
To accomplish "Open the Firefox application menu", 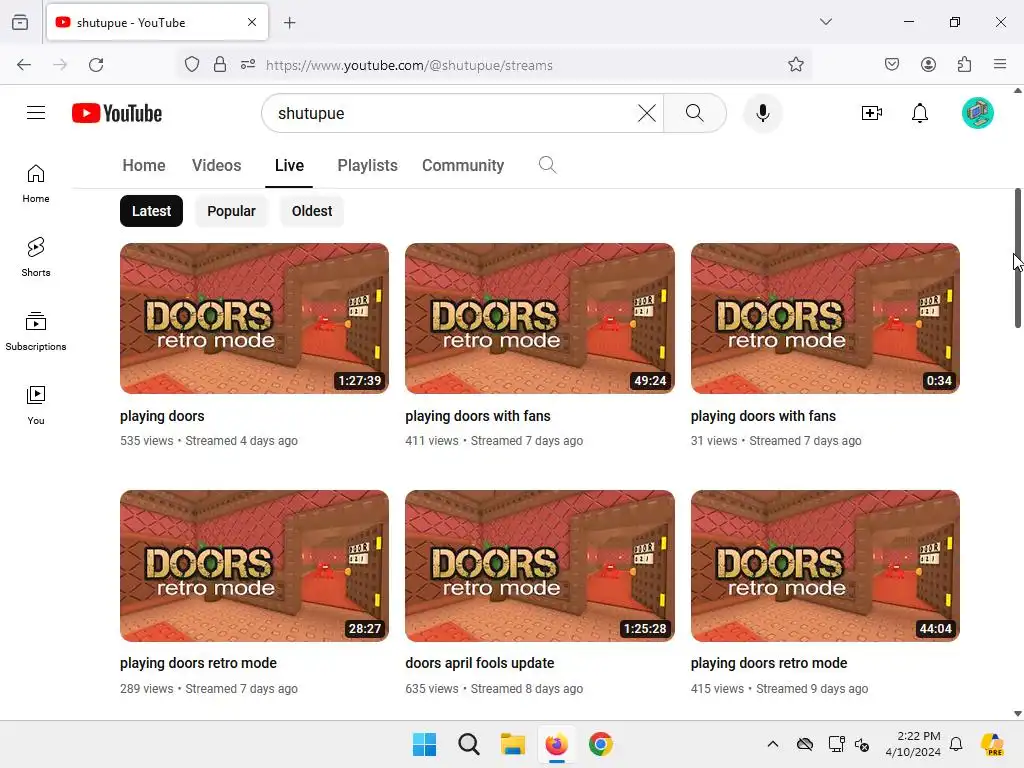I will coord(1000,65).
